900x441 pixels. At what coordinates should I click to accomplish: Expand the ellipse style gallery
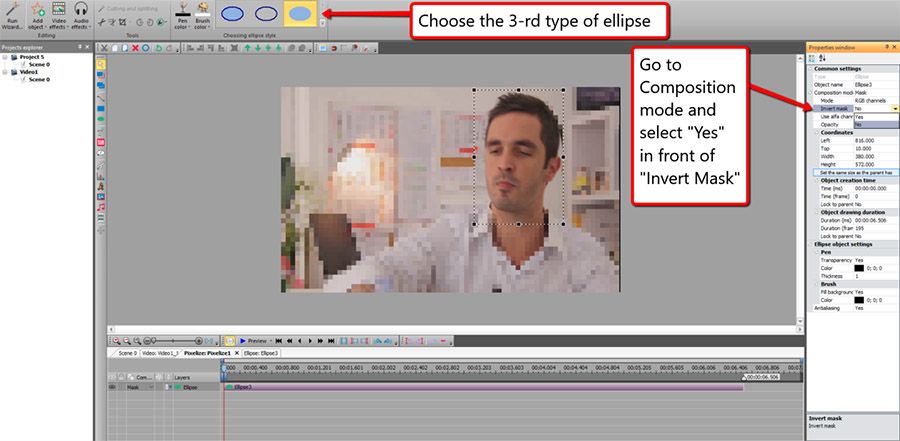323,23
